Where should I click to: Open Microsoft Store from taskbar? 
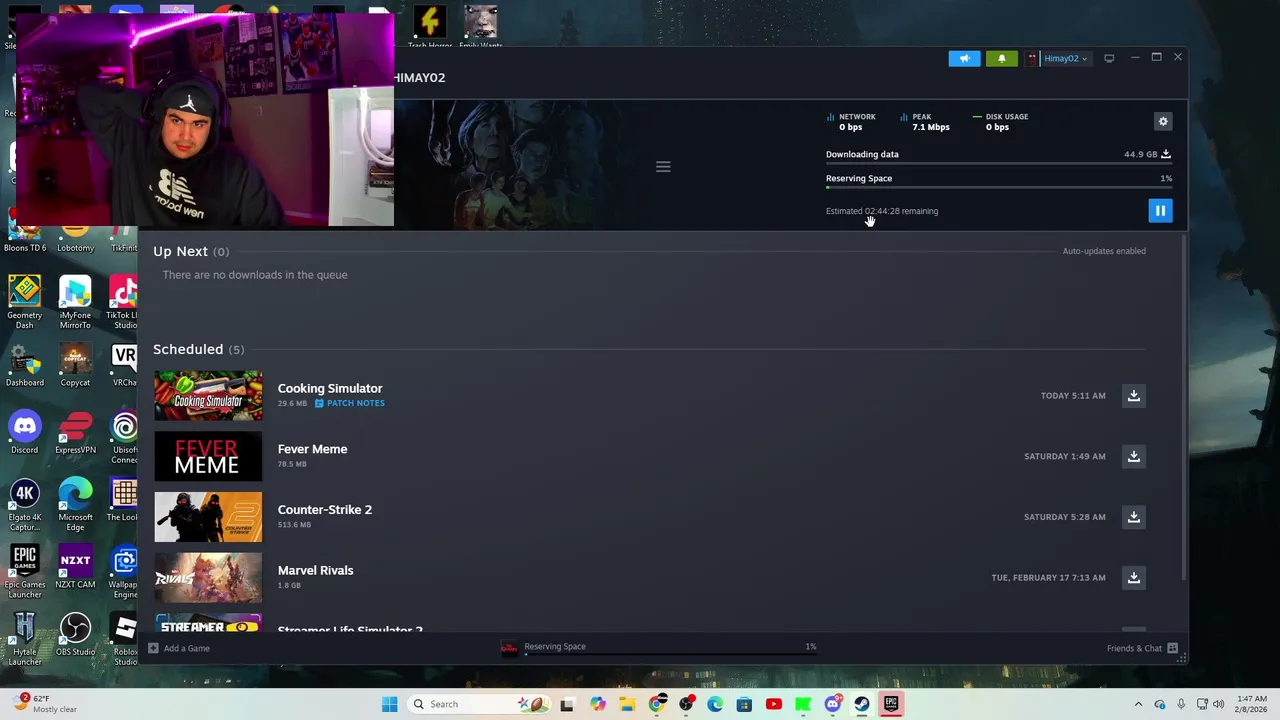(x=744, y=704)
